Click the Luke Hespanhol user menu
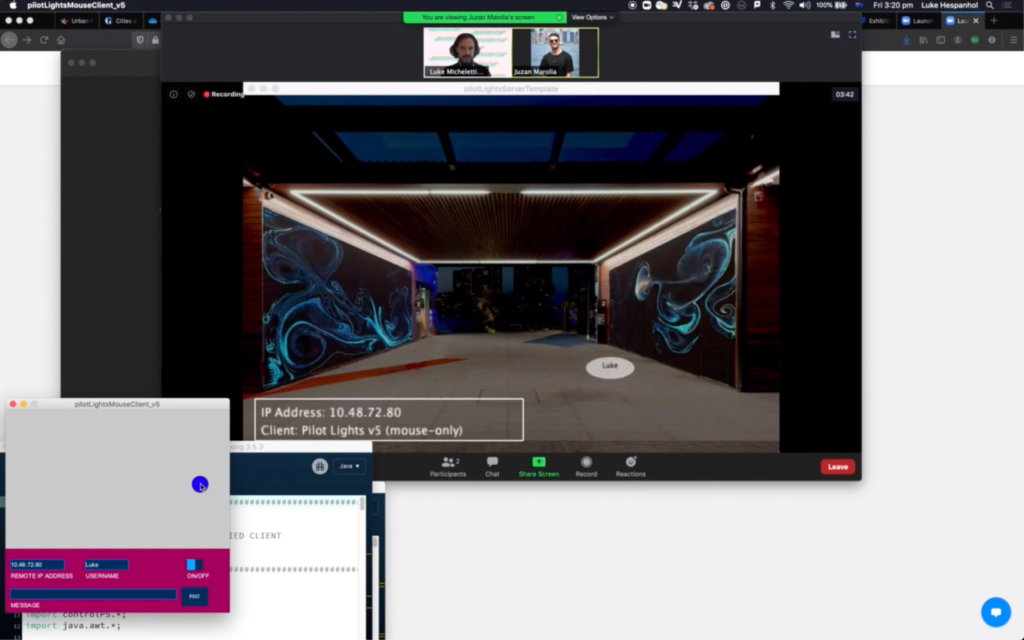 (950, 5)
